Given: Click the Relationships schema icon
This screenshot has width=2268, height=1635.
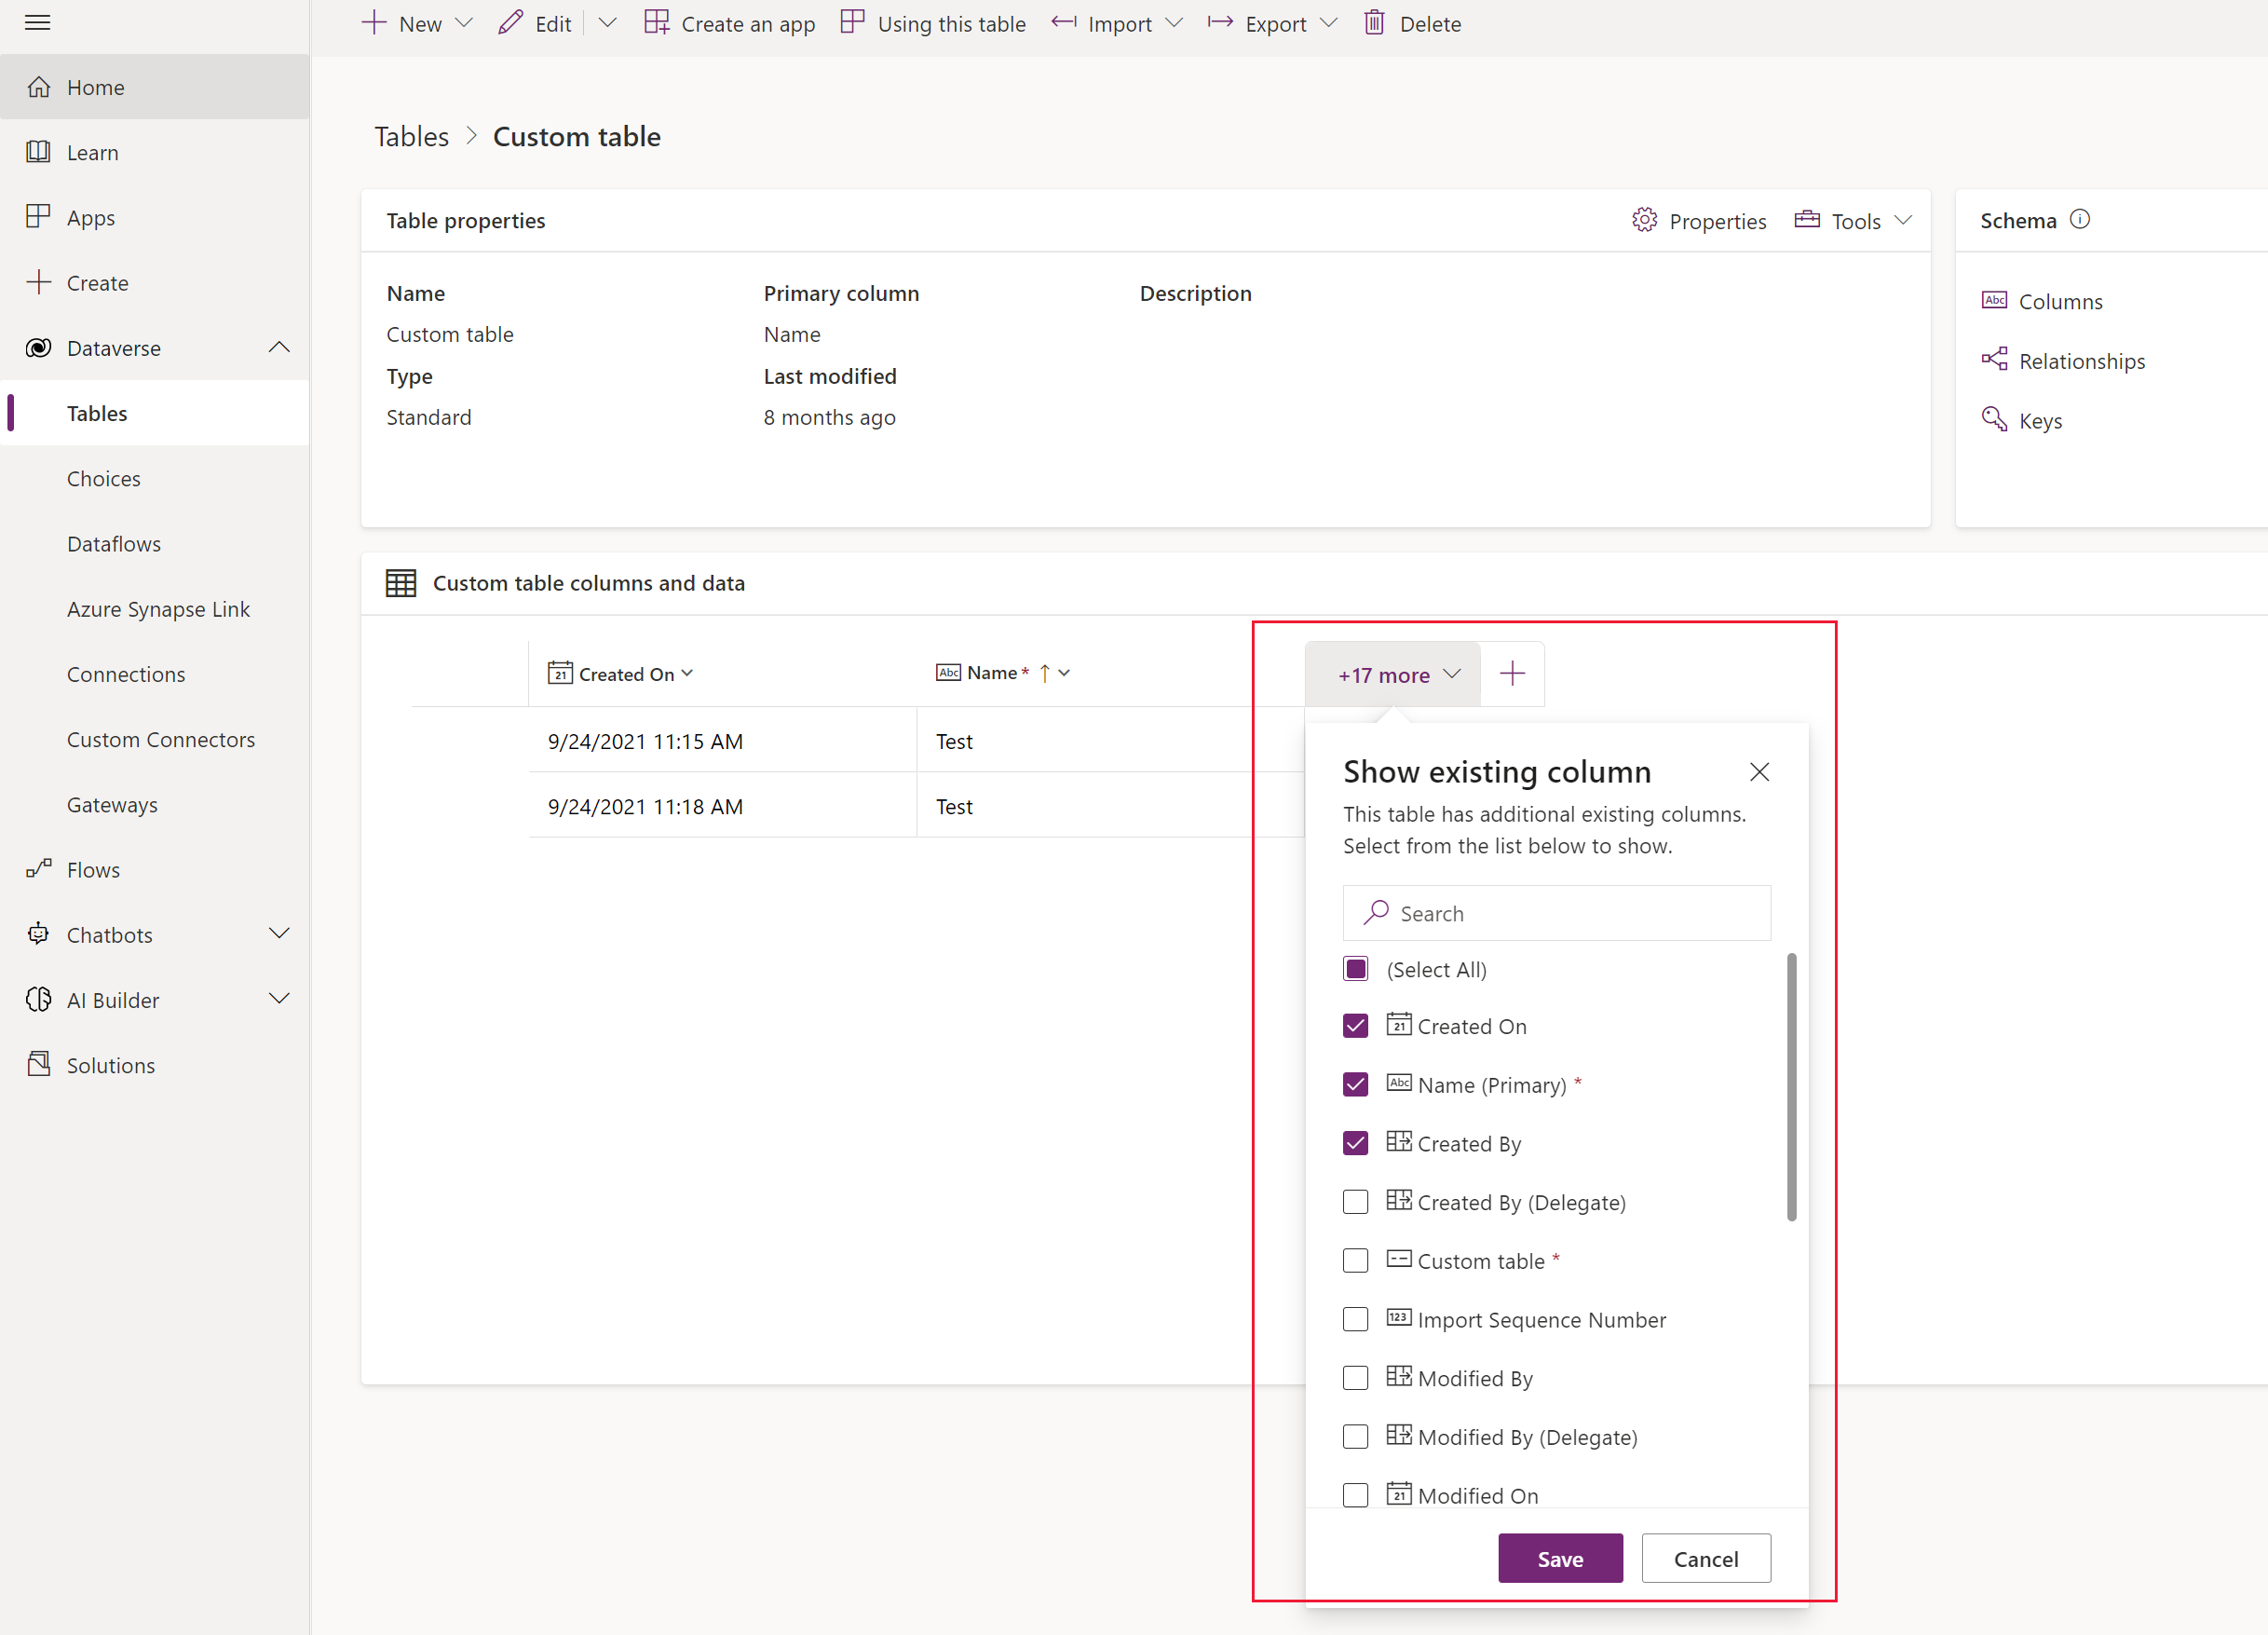Looking at the screenshot, I should (1995, 361).
